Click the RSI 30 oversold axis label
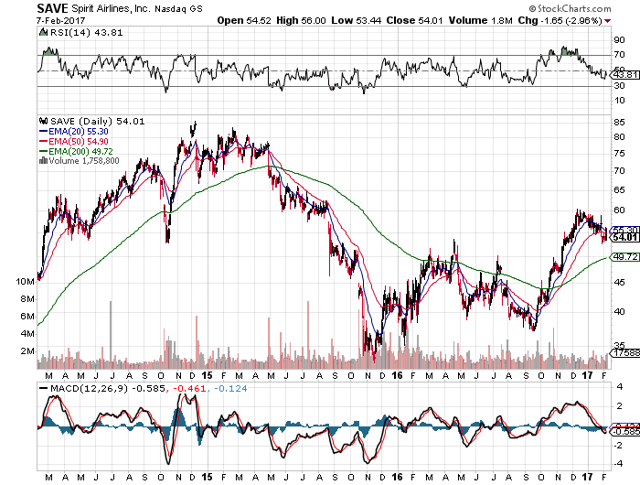 tap(619, 86)
